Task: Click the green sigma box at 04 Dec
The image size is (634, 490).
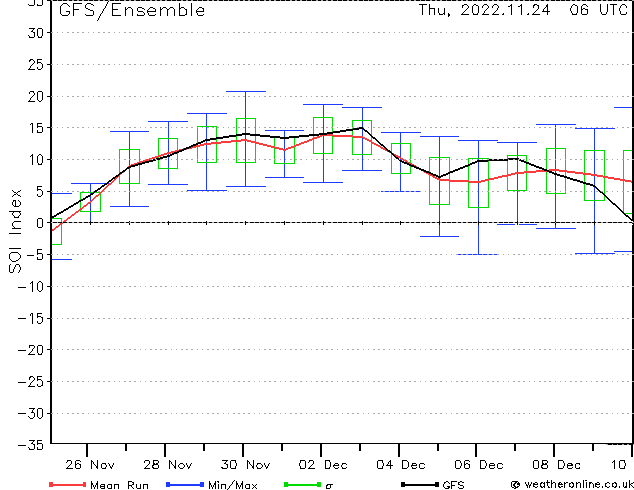Action: pos(401,158)
